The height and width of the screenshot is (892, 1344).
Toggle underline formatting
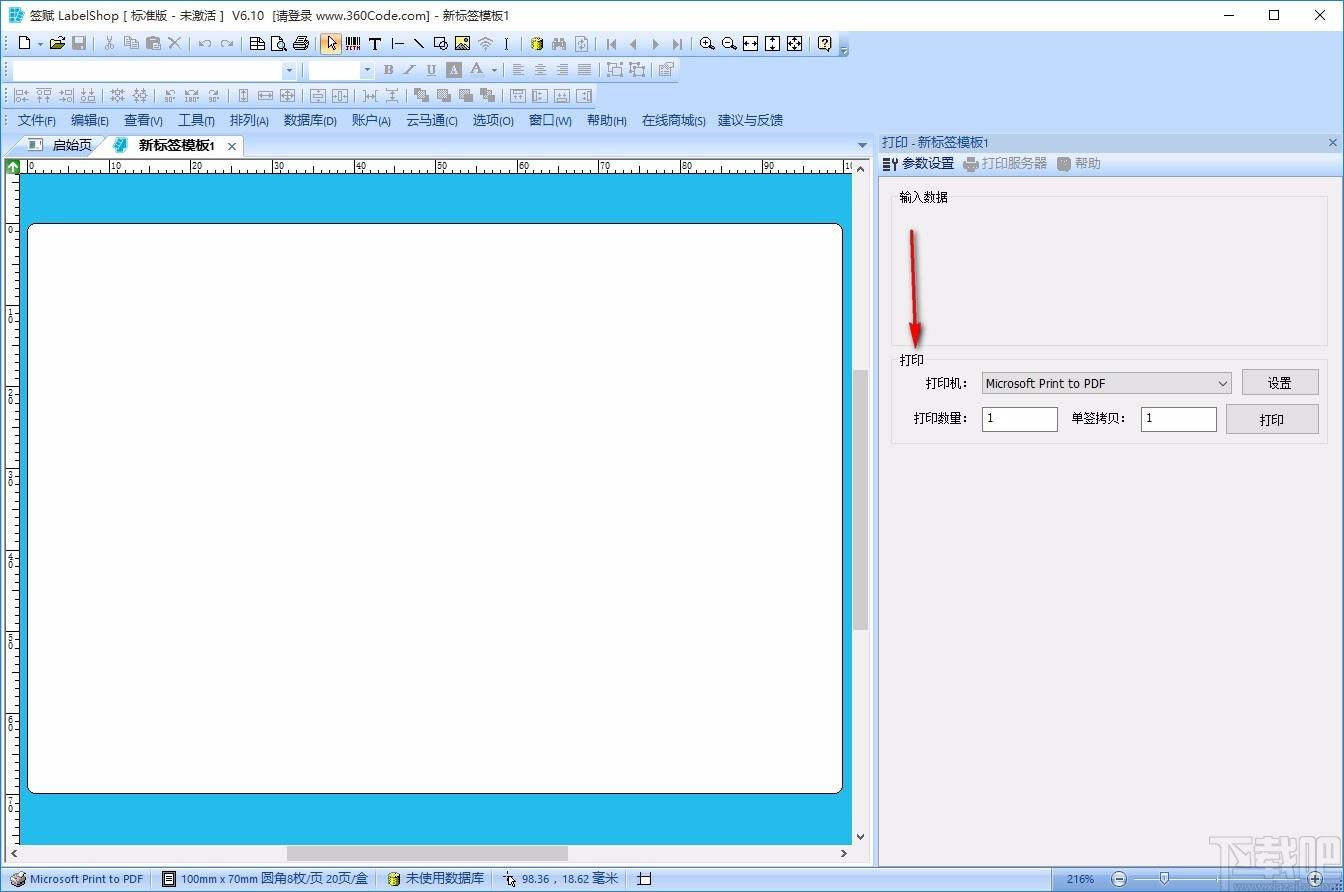point(431,70)
